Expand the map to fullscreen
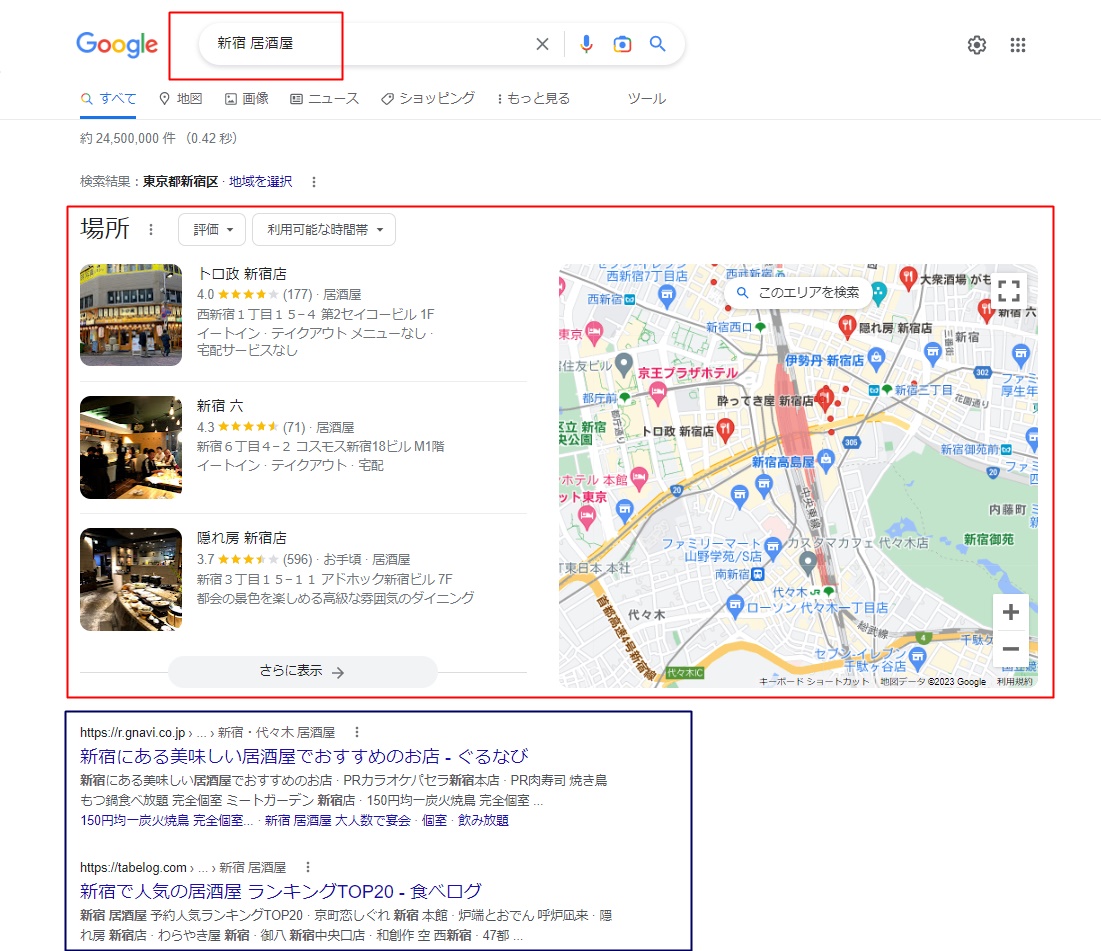This screenshot has width=1101, height=951. point(1009,290)
